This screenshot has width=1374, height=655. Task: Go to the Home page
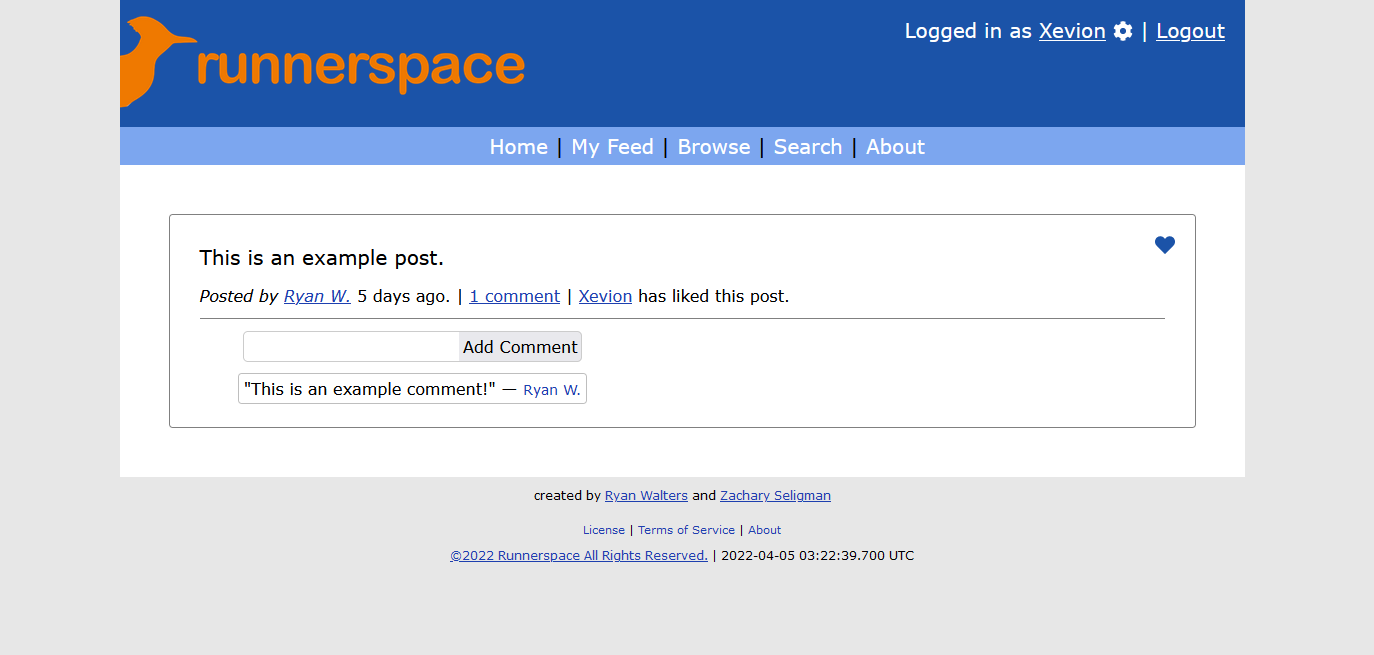518,147
